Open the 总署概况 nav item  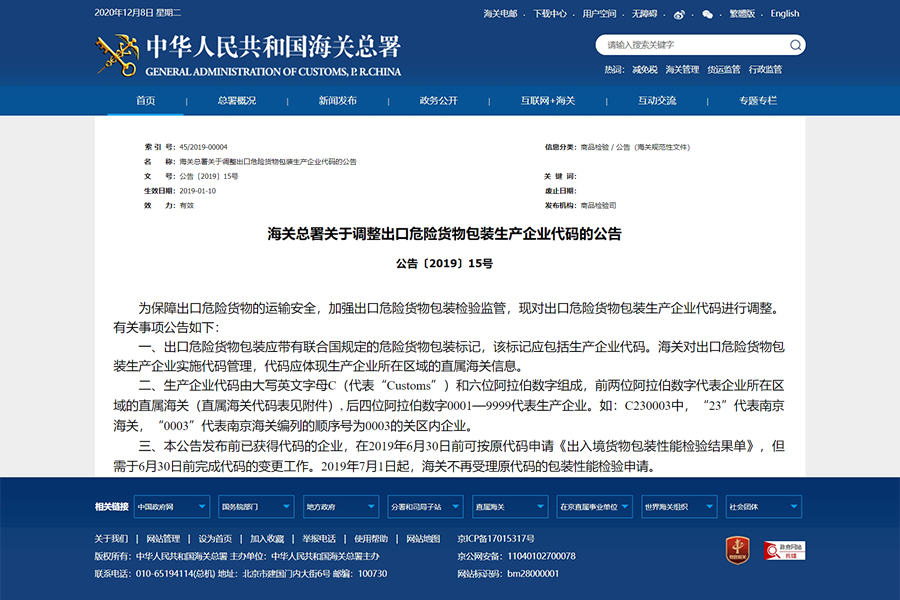[236, 100]
